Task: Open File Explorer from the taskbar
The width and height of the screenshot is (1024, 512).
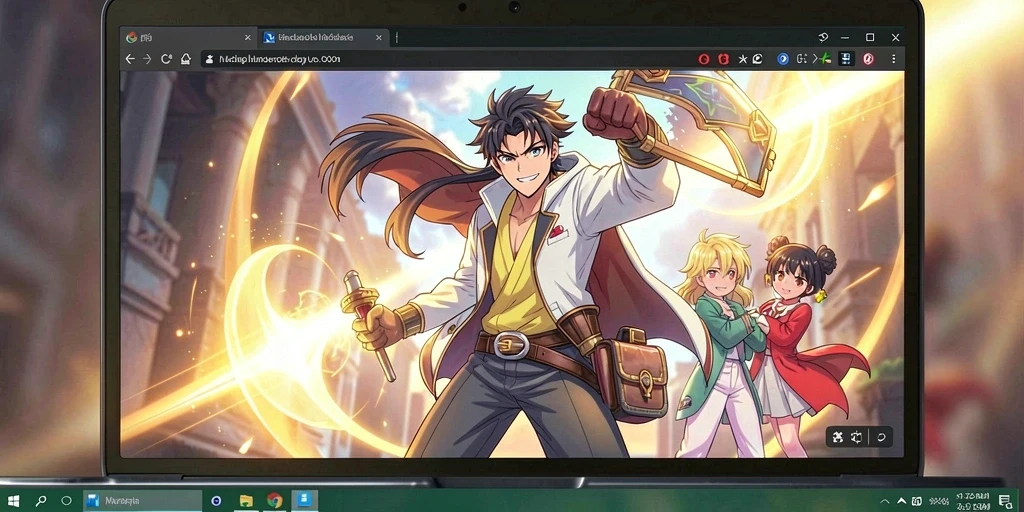Action: (x=246, y=501)
